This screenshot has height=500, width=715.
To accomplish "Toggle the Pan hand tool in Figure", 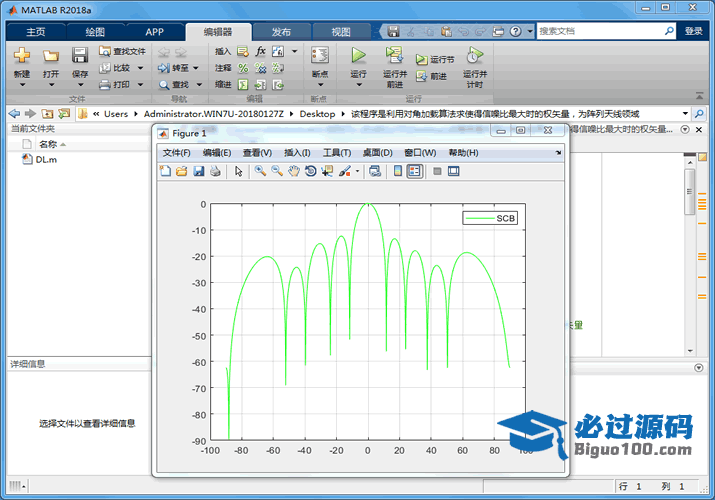I will [x=294, y=171].
